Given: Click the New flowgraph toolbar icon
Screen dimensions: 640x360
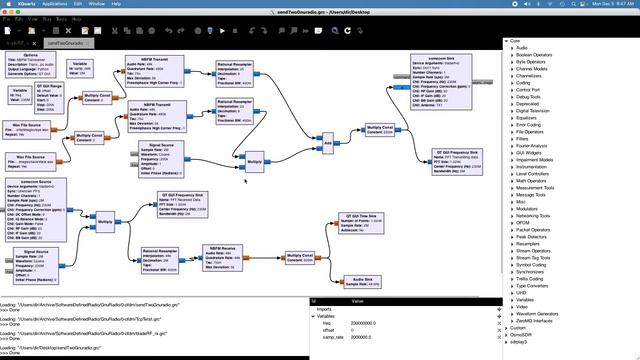Looking at the screenshot, I should coord(8,31).
